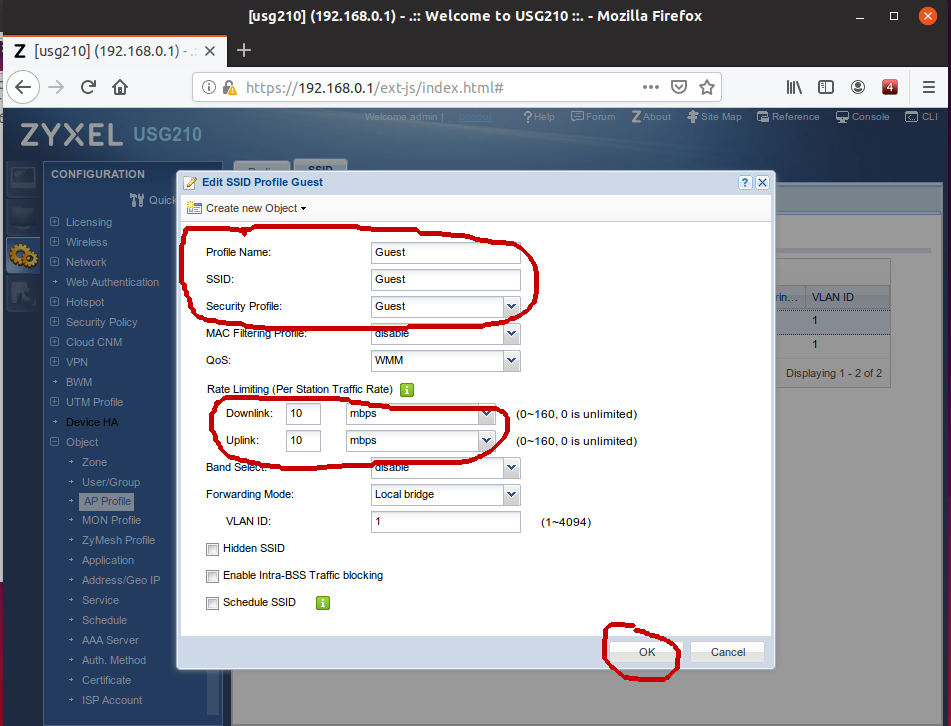Open the Maintenance sidebar icon
The image size is (951, 726).
pos(22,294)
